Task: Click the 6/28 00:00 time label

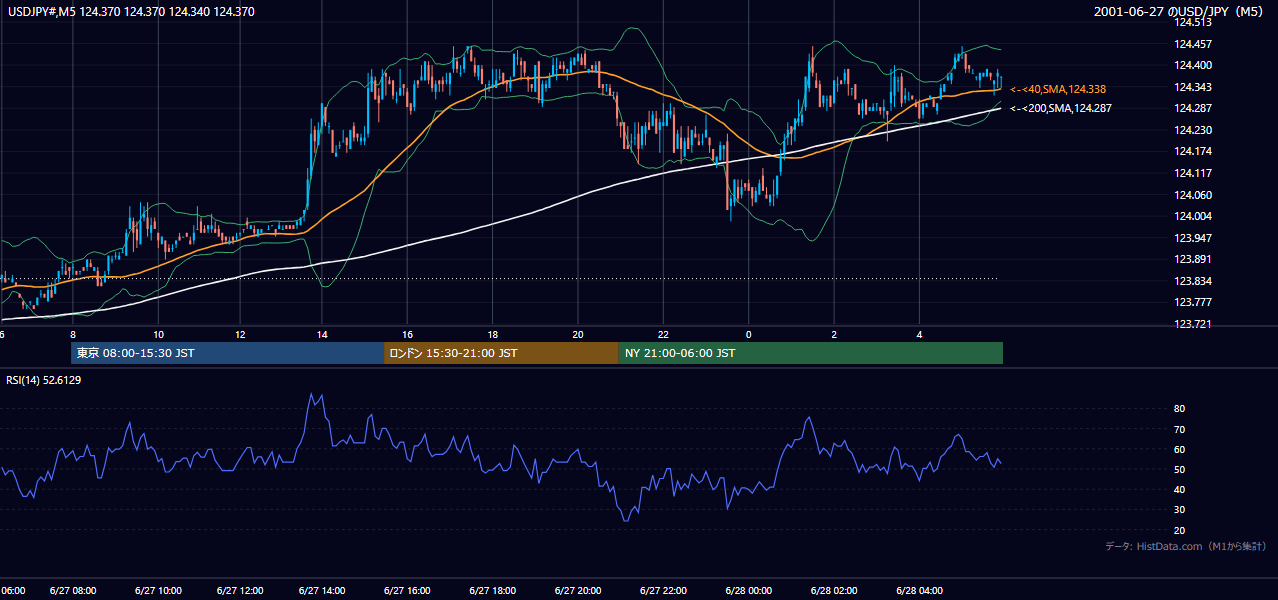Action: coord(749,591)
